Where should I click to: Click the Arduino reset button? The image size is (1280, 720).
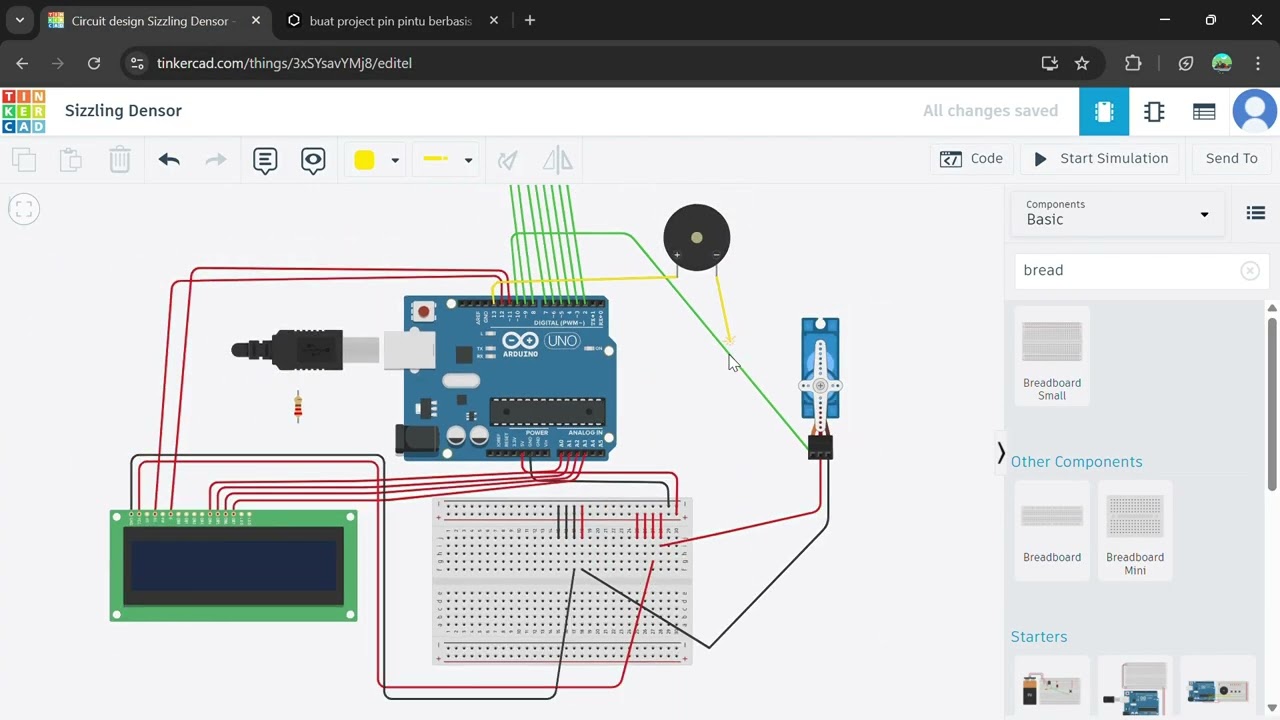pyautogui.click(x=424, y=312)
